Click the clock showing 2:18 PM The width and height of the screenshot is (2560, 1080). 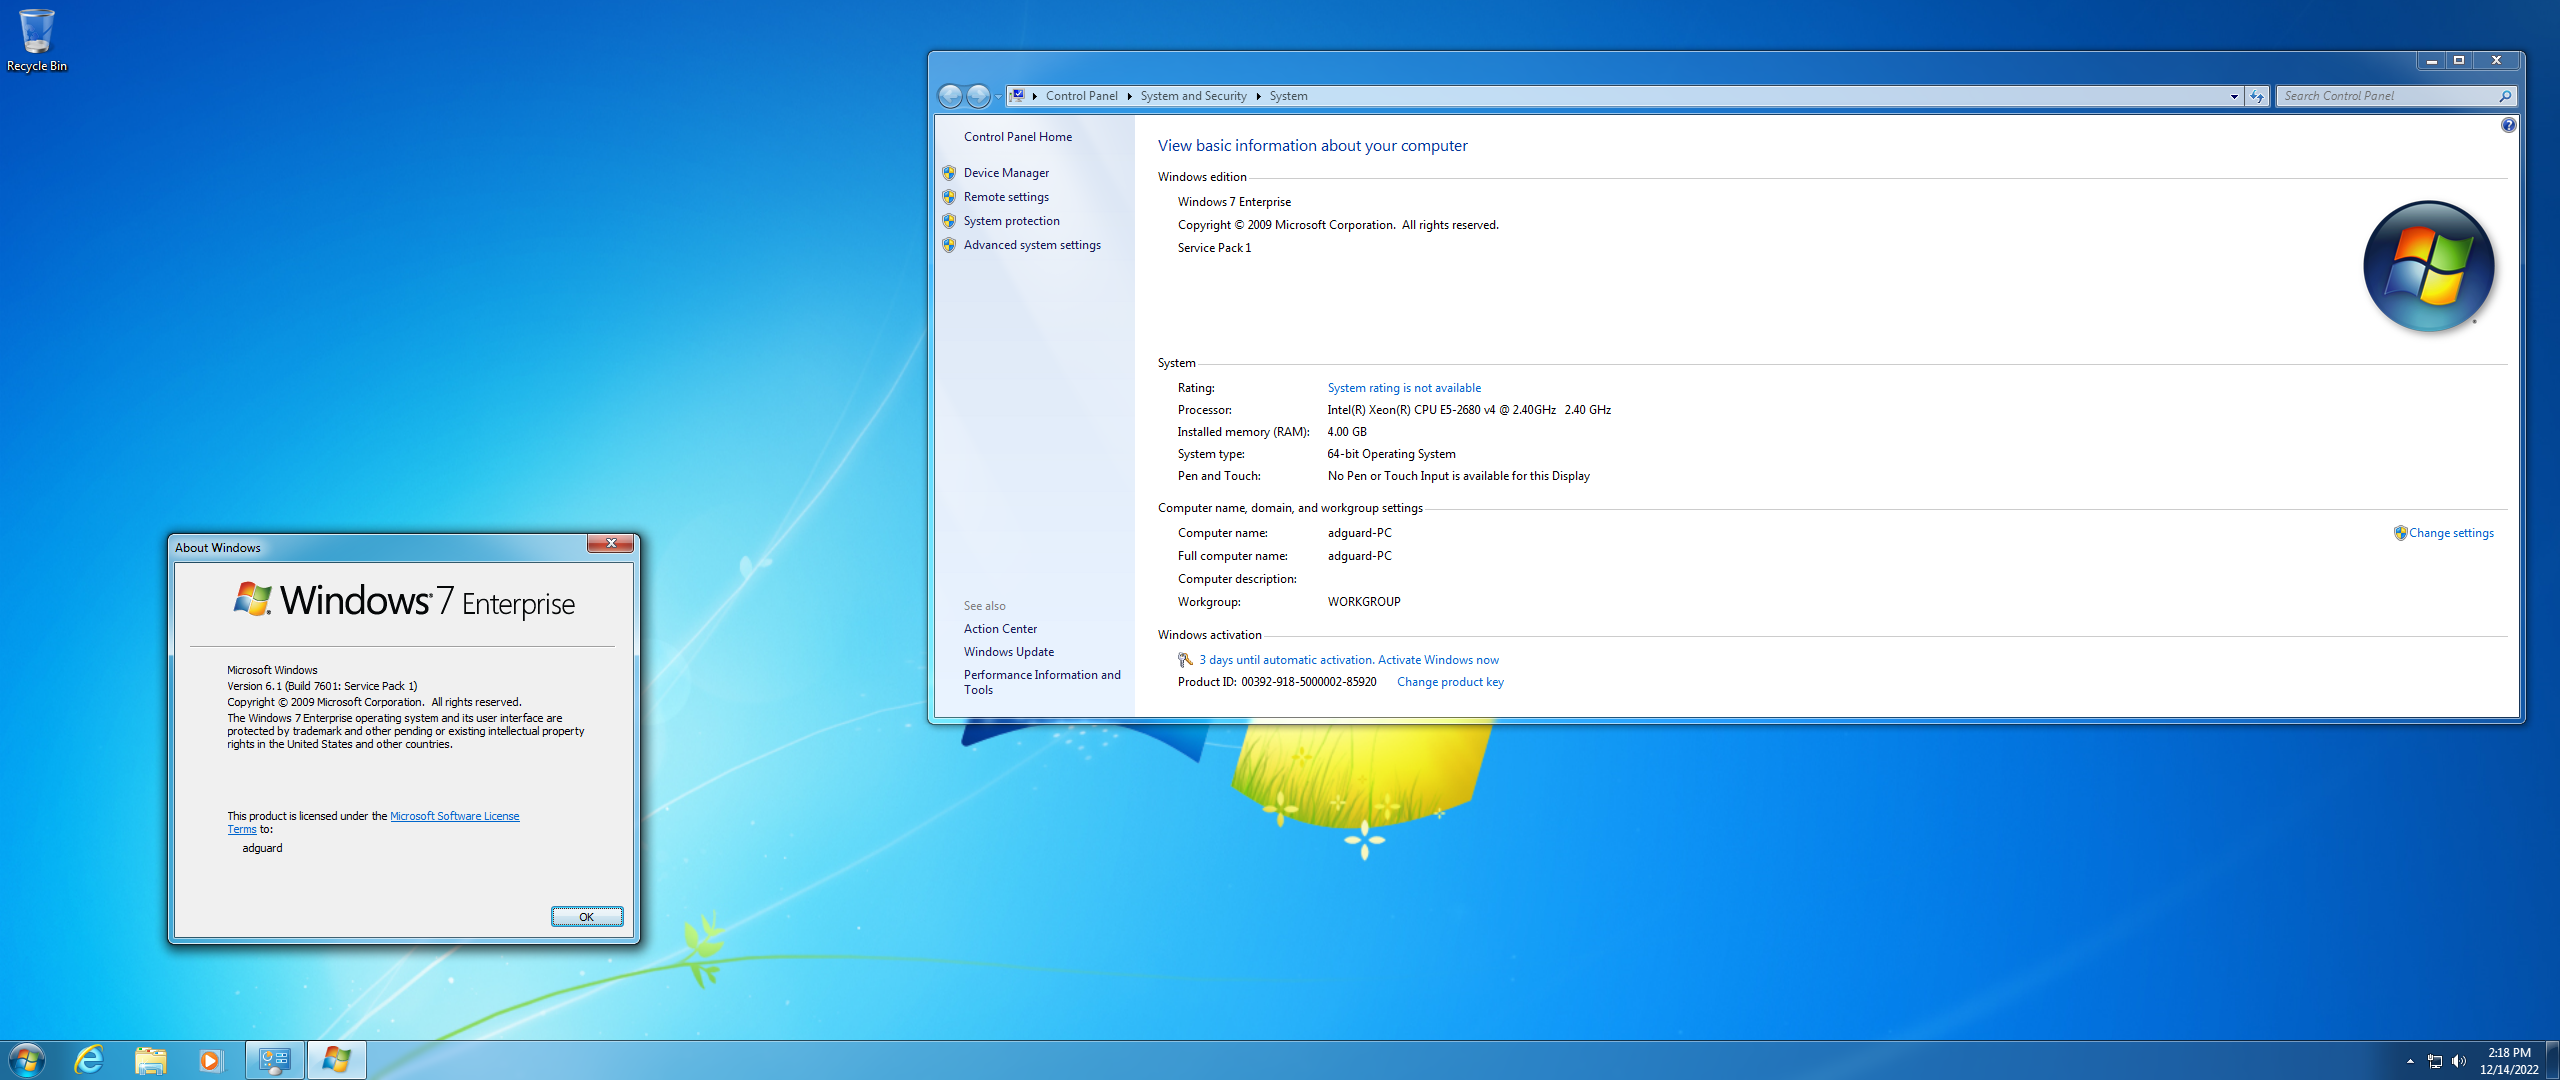2509,1052
